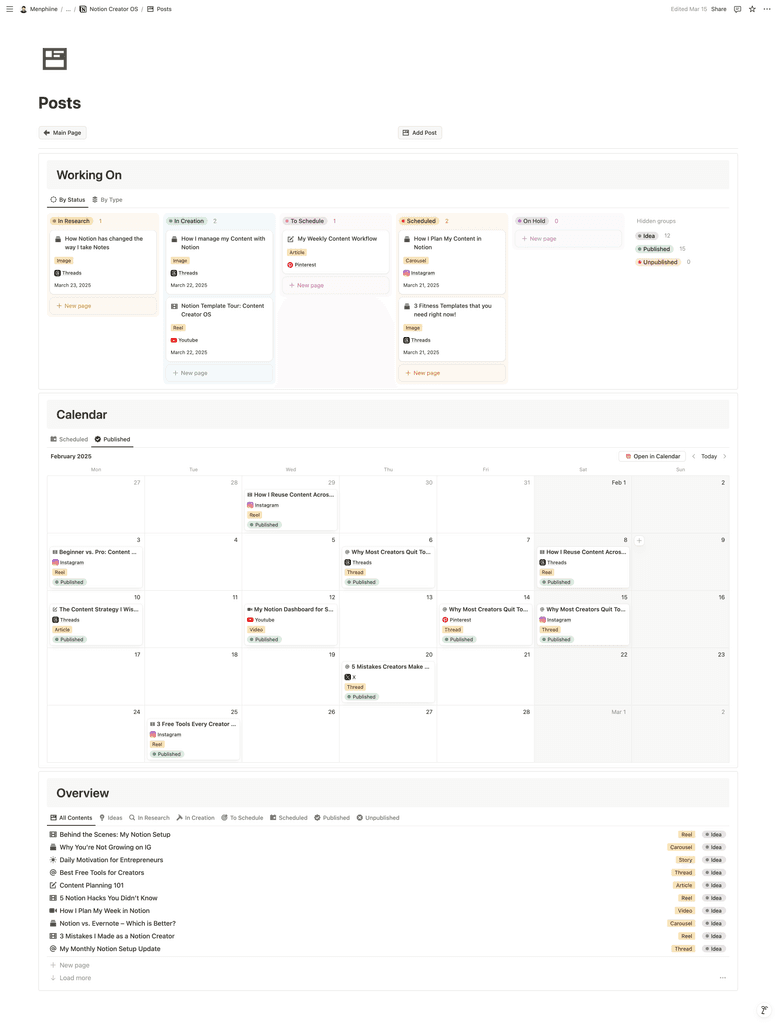Click icon of 'Behind the Scenes: My Notion Setup'
Viewport: 778px width, 1024px height.
click(53, 835)
